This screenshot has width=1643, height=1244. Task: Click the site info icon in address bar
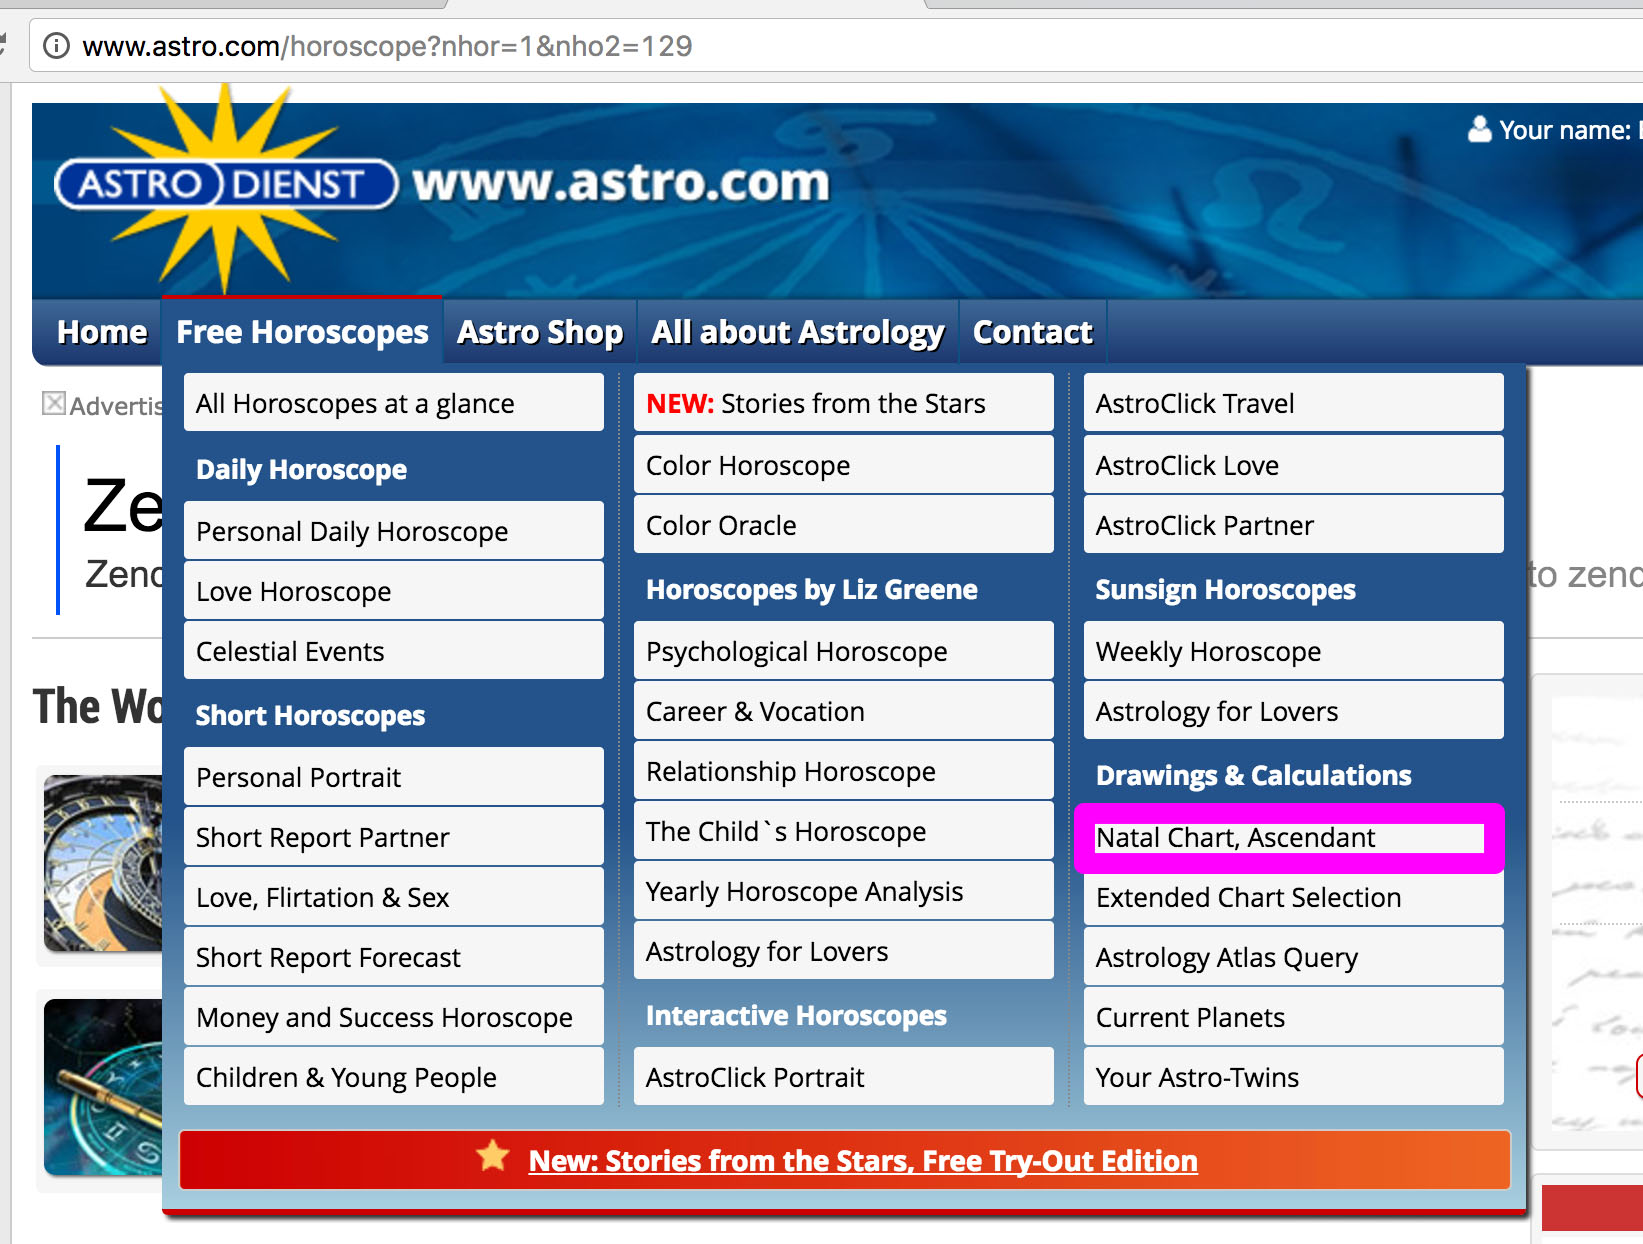[57, 46]
